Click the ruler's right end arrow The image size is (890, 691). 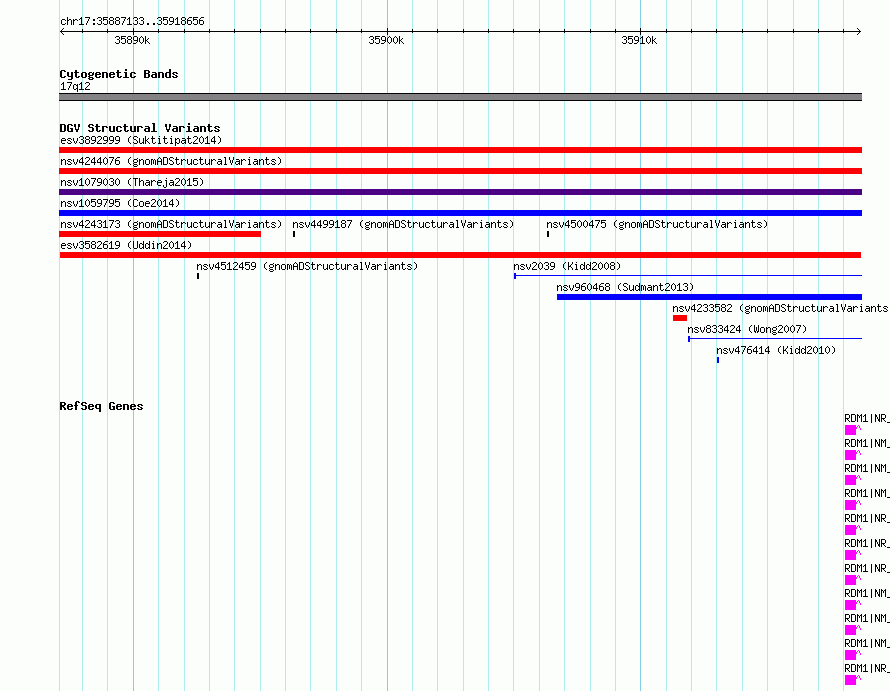pyautogui.click(x=859, y=32)
